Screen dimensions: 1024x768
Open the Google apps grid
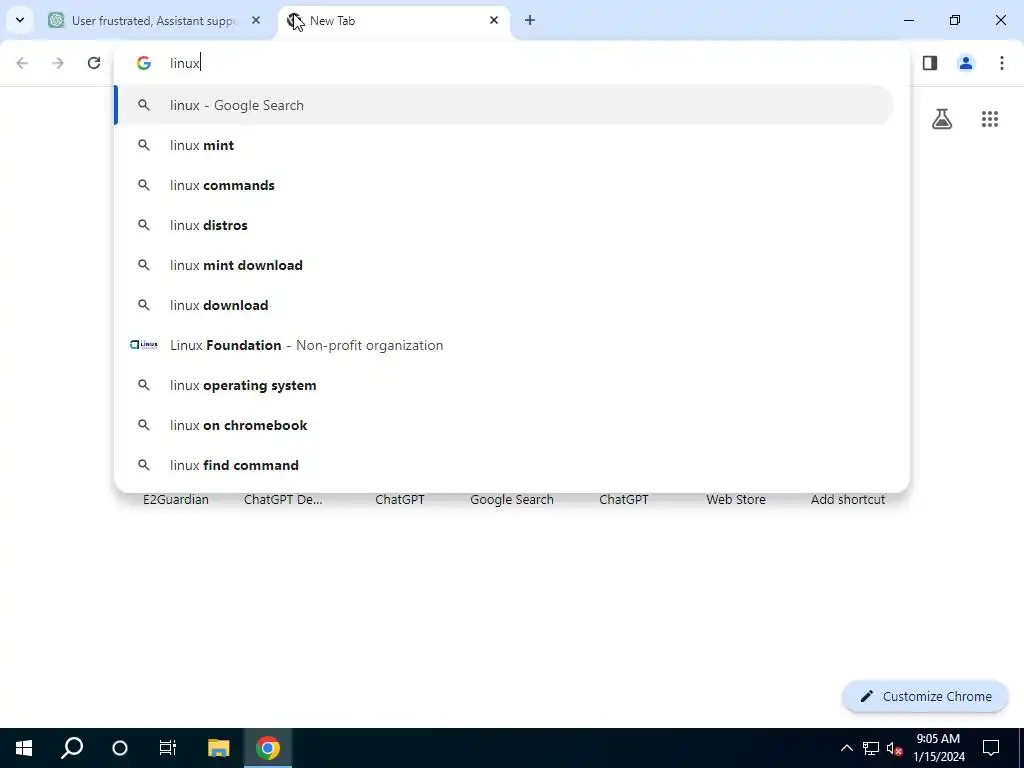990,119
